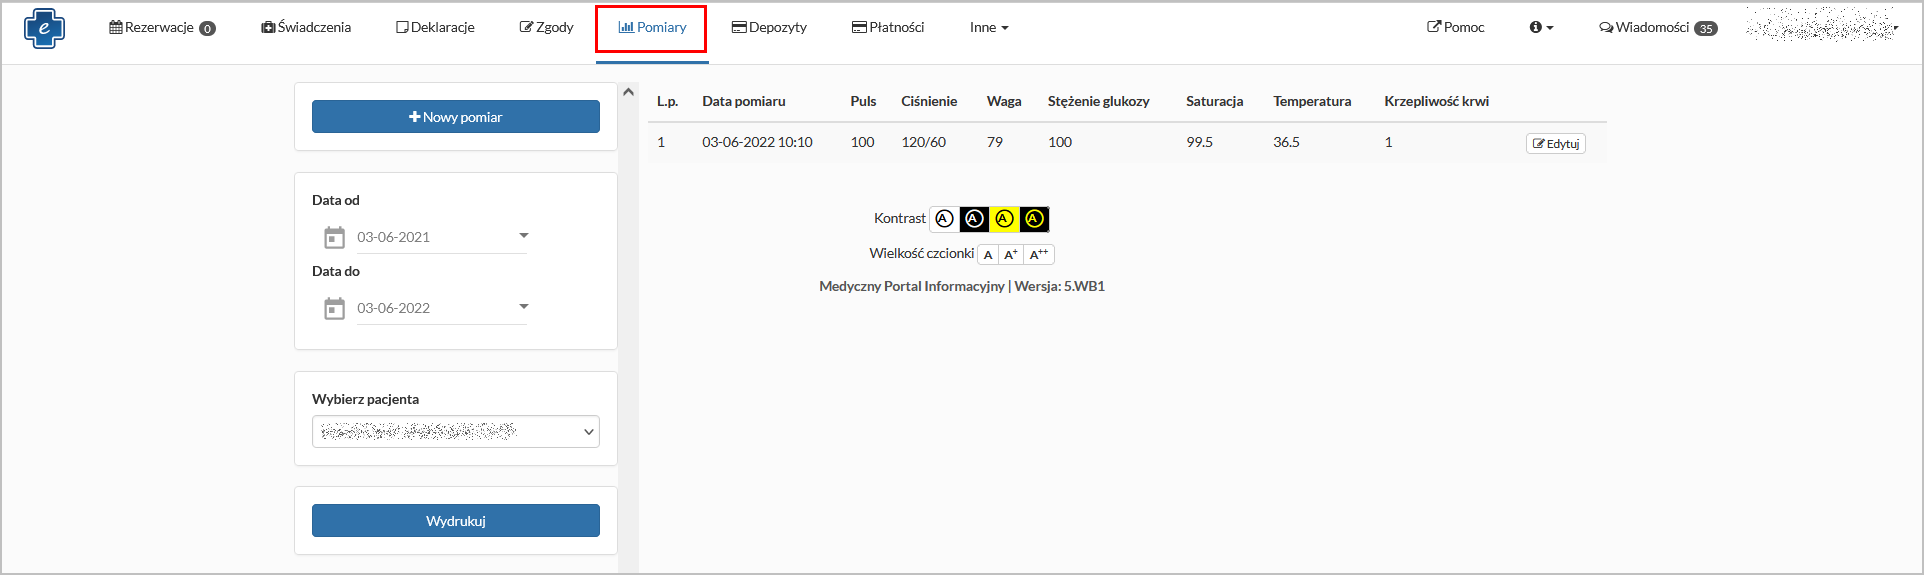Open the user account dropdown
This screenshot has width=1924, height=575.
[1822, 26]
